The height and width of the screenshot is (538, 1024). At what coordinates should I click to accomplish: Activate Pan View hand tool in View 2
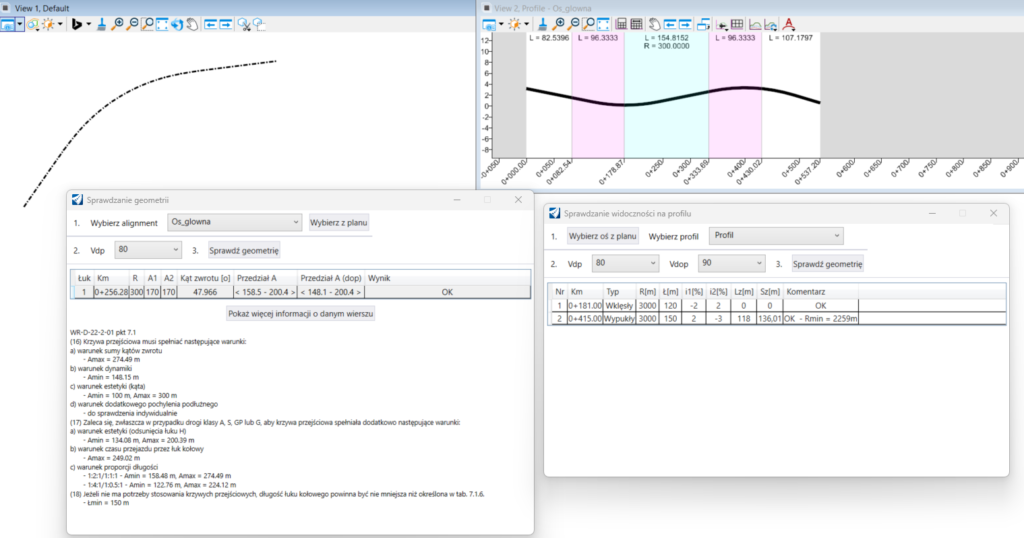click(654, 23)
